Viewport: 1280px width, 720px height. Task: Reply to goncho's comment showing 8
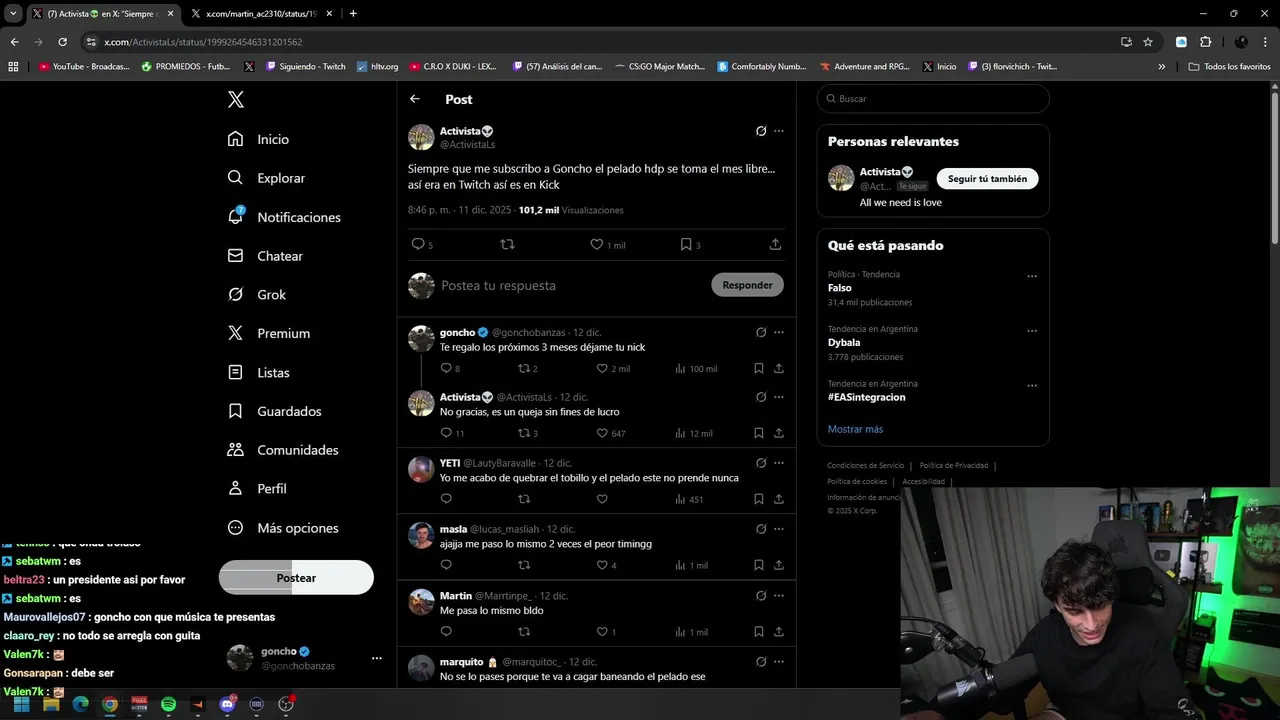tap(450, 369)
